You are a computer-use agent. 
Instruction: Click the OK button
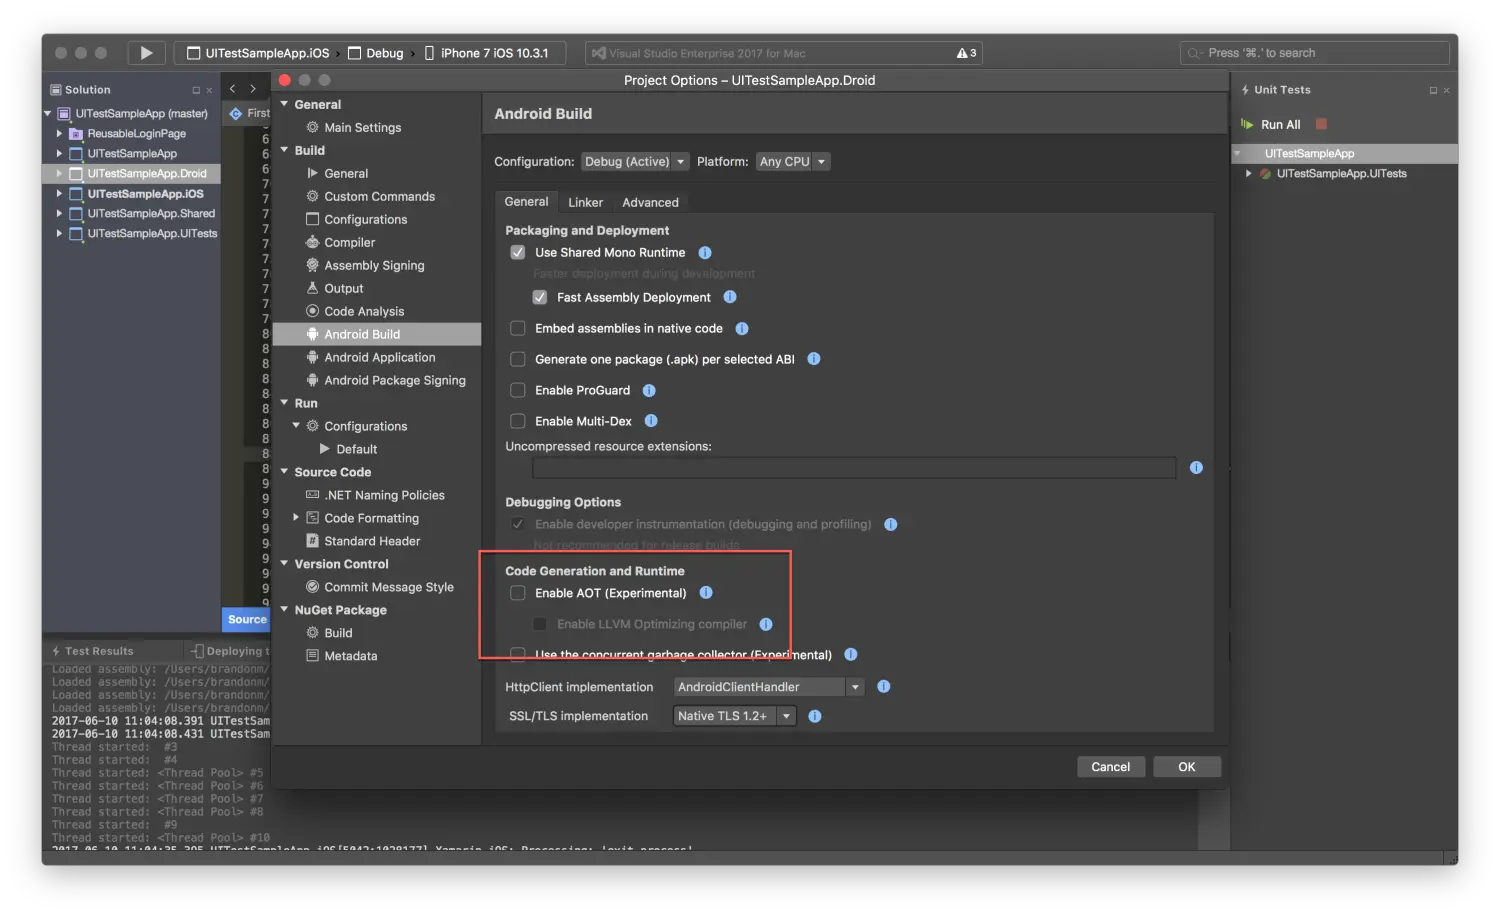(1187, 767)
